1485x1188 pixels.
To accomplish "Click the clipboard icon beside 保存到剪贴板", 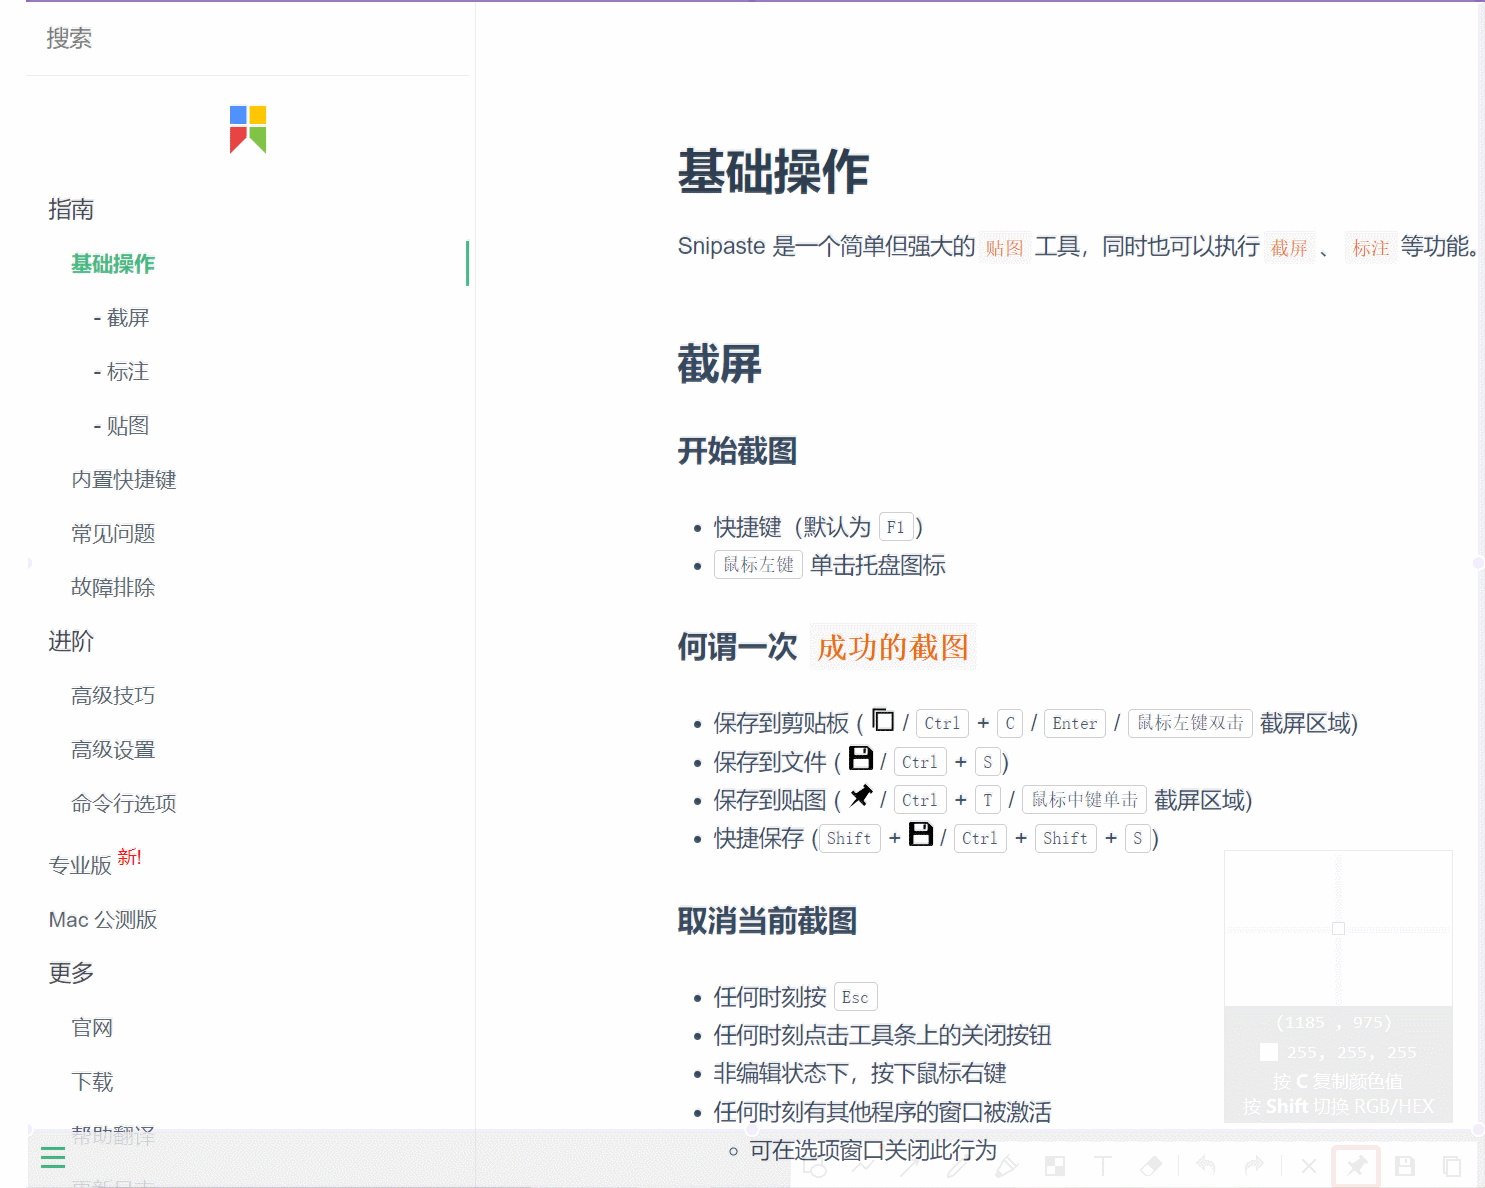I will click(x=883, y=719).
